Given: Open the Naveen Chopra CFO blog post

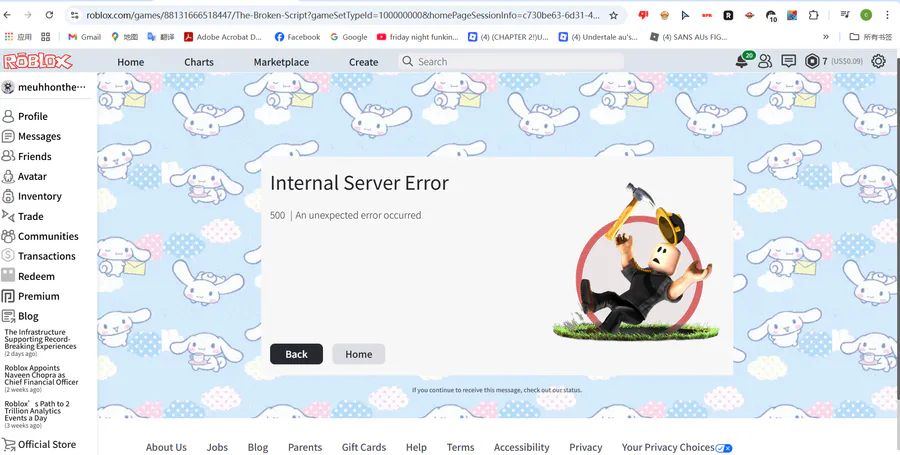Looking at the screenshot, I should coord(41,375).
